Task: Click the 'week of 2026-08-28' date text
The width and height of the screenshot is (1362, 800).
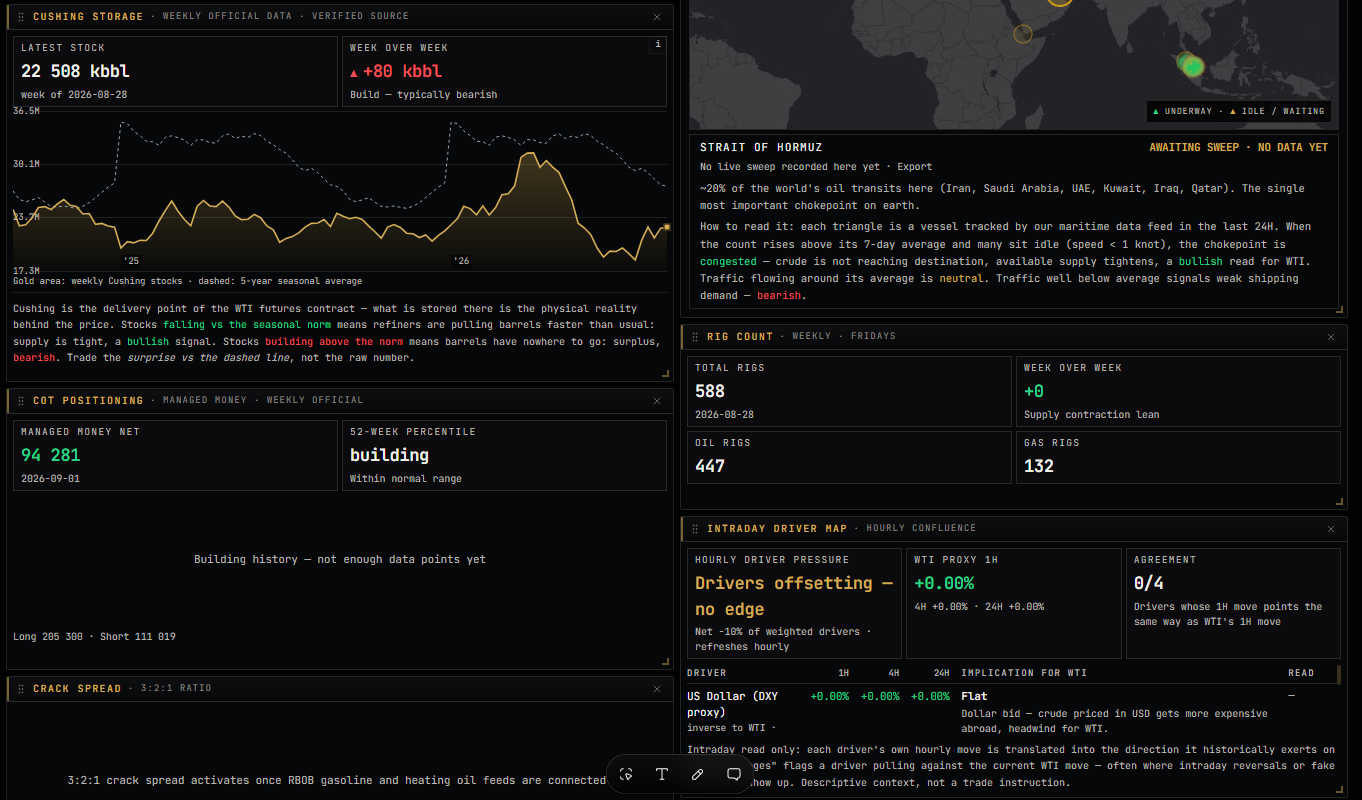Action: coord(74,95)
